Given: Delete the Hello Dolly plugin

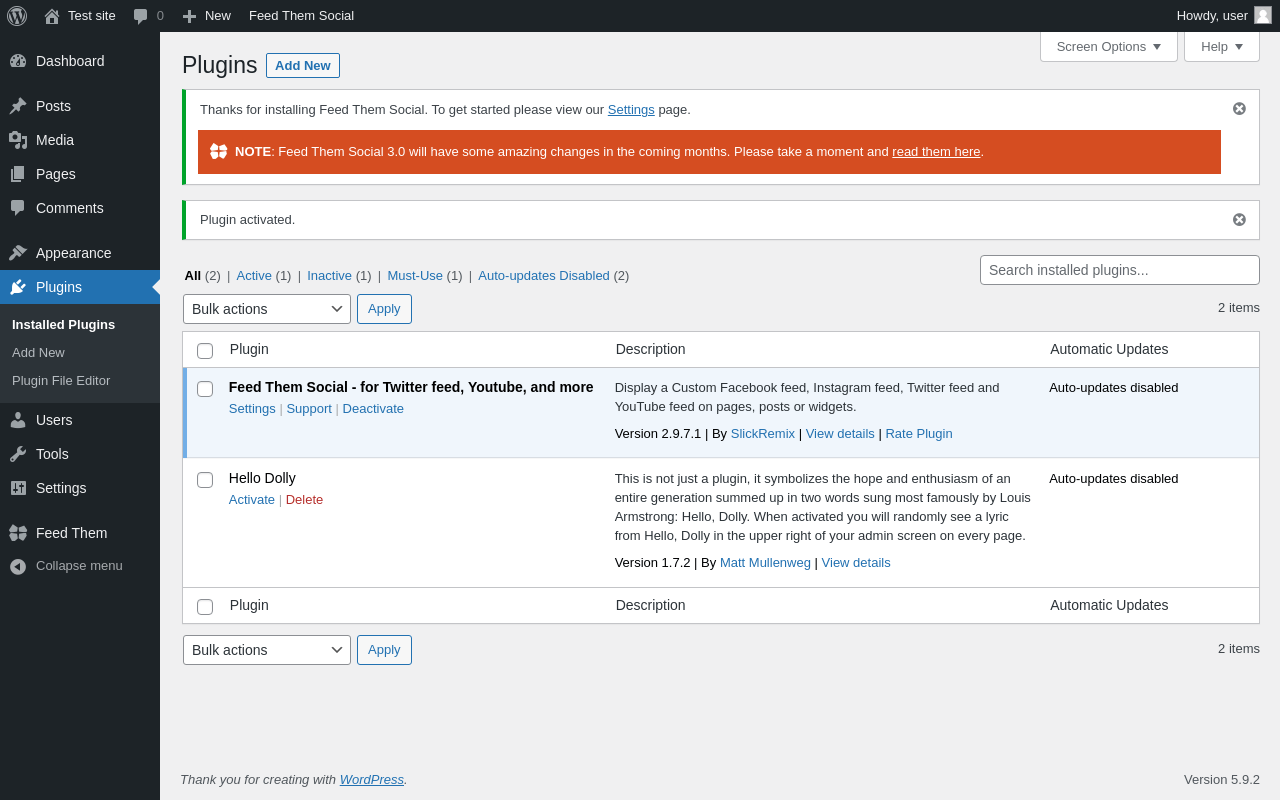Looking at the screenshot, I should 304,500.
